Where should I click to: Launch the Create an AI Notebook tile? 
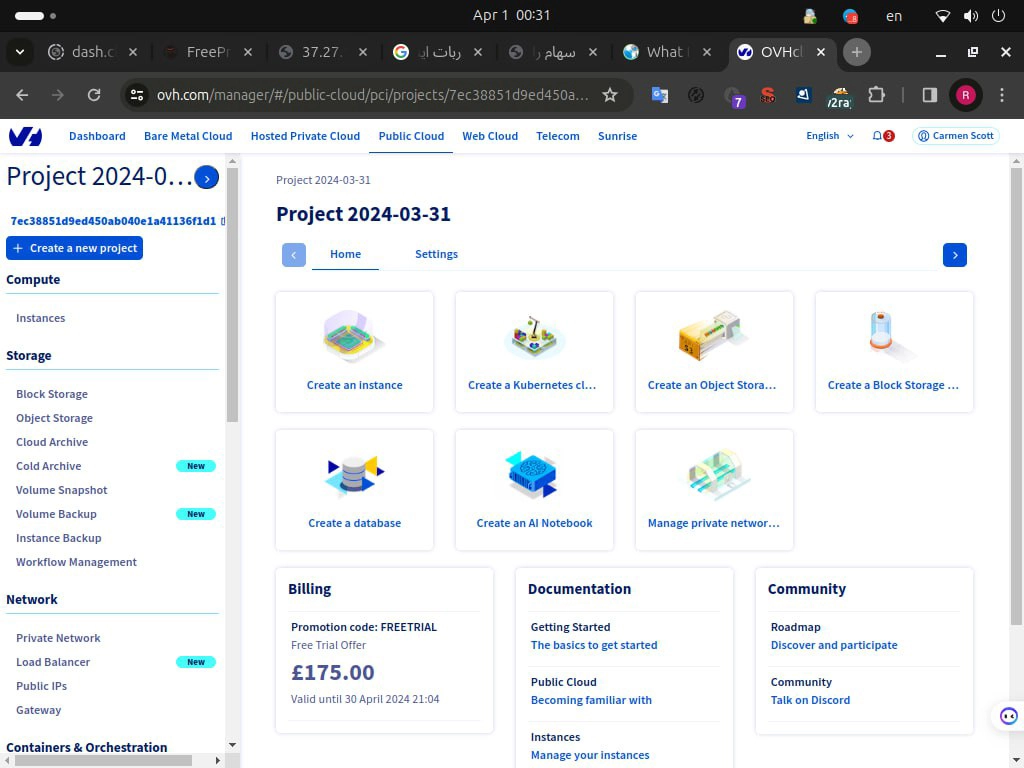[x=534, y=490]
